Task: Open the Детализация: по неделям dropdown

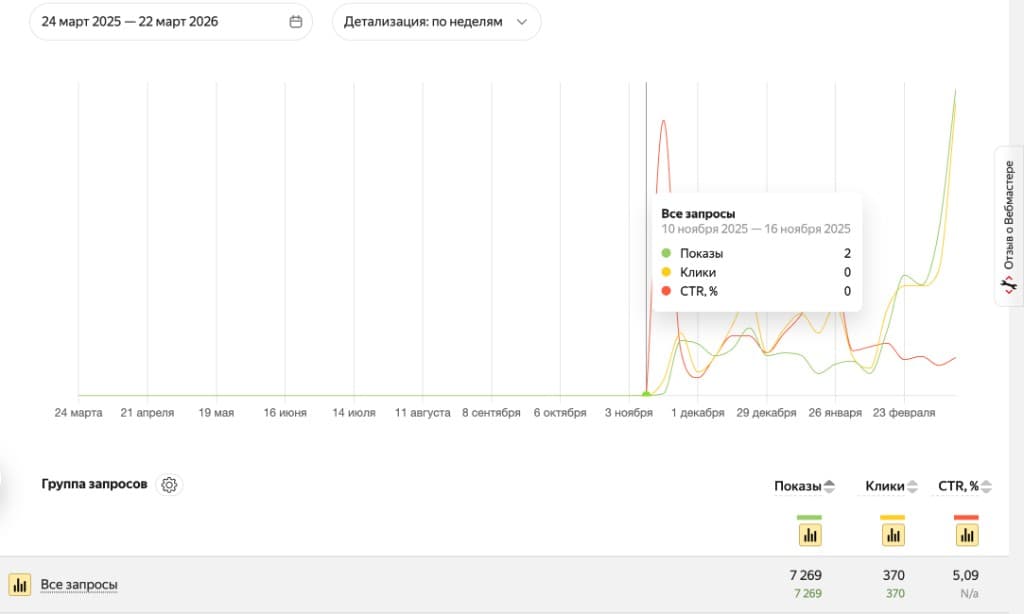Action: point(436,21)
